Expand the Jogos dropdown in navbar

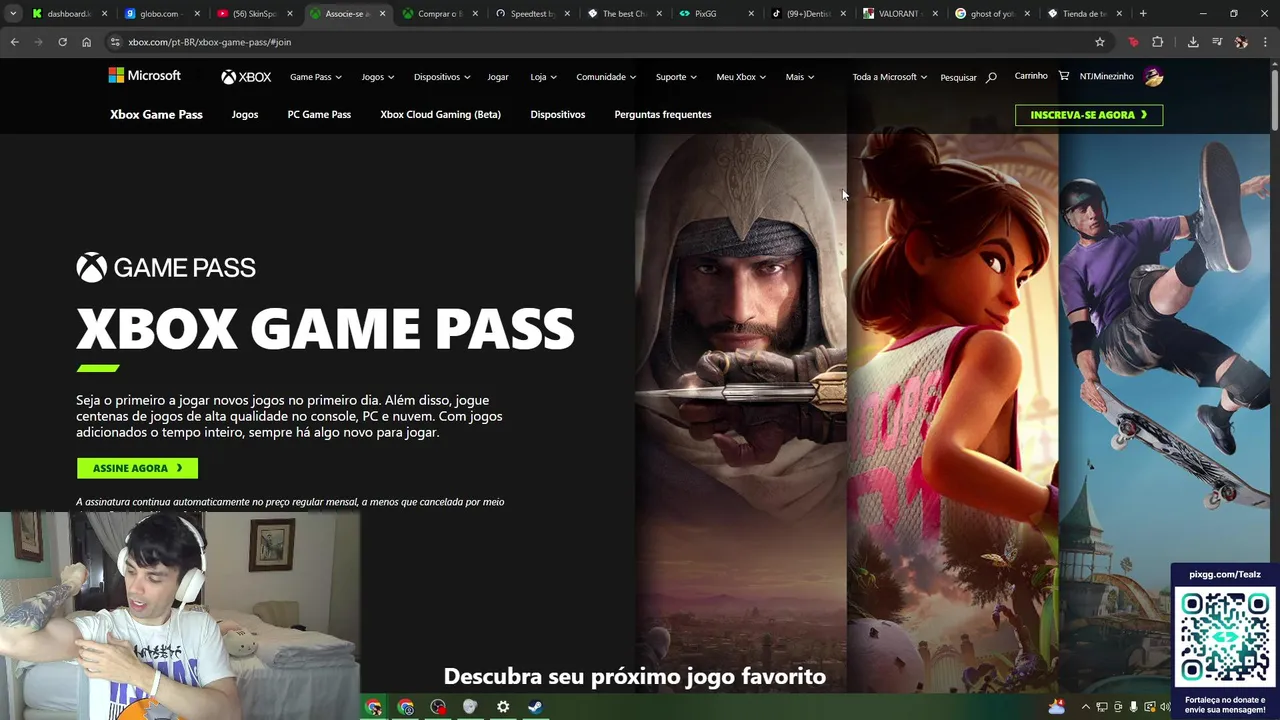click(378, 77)
